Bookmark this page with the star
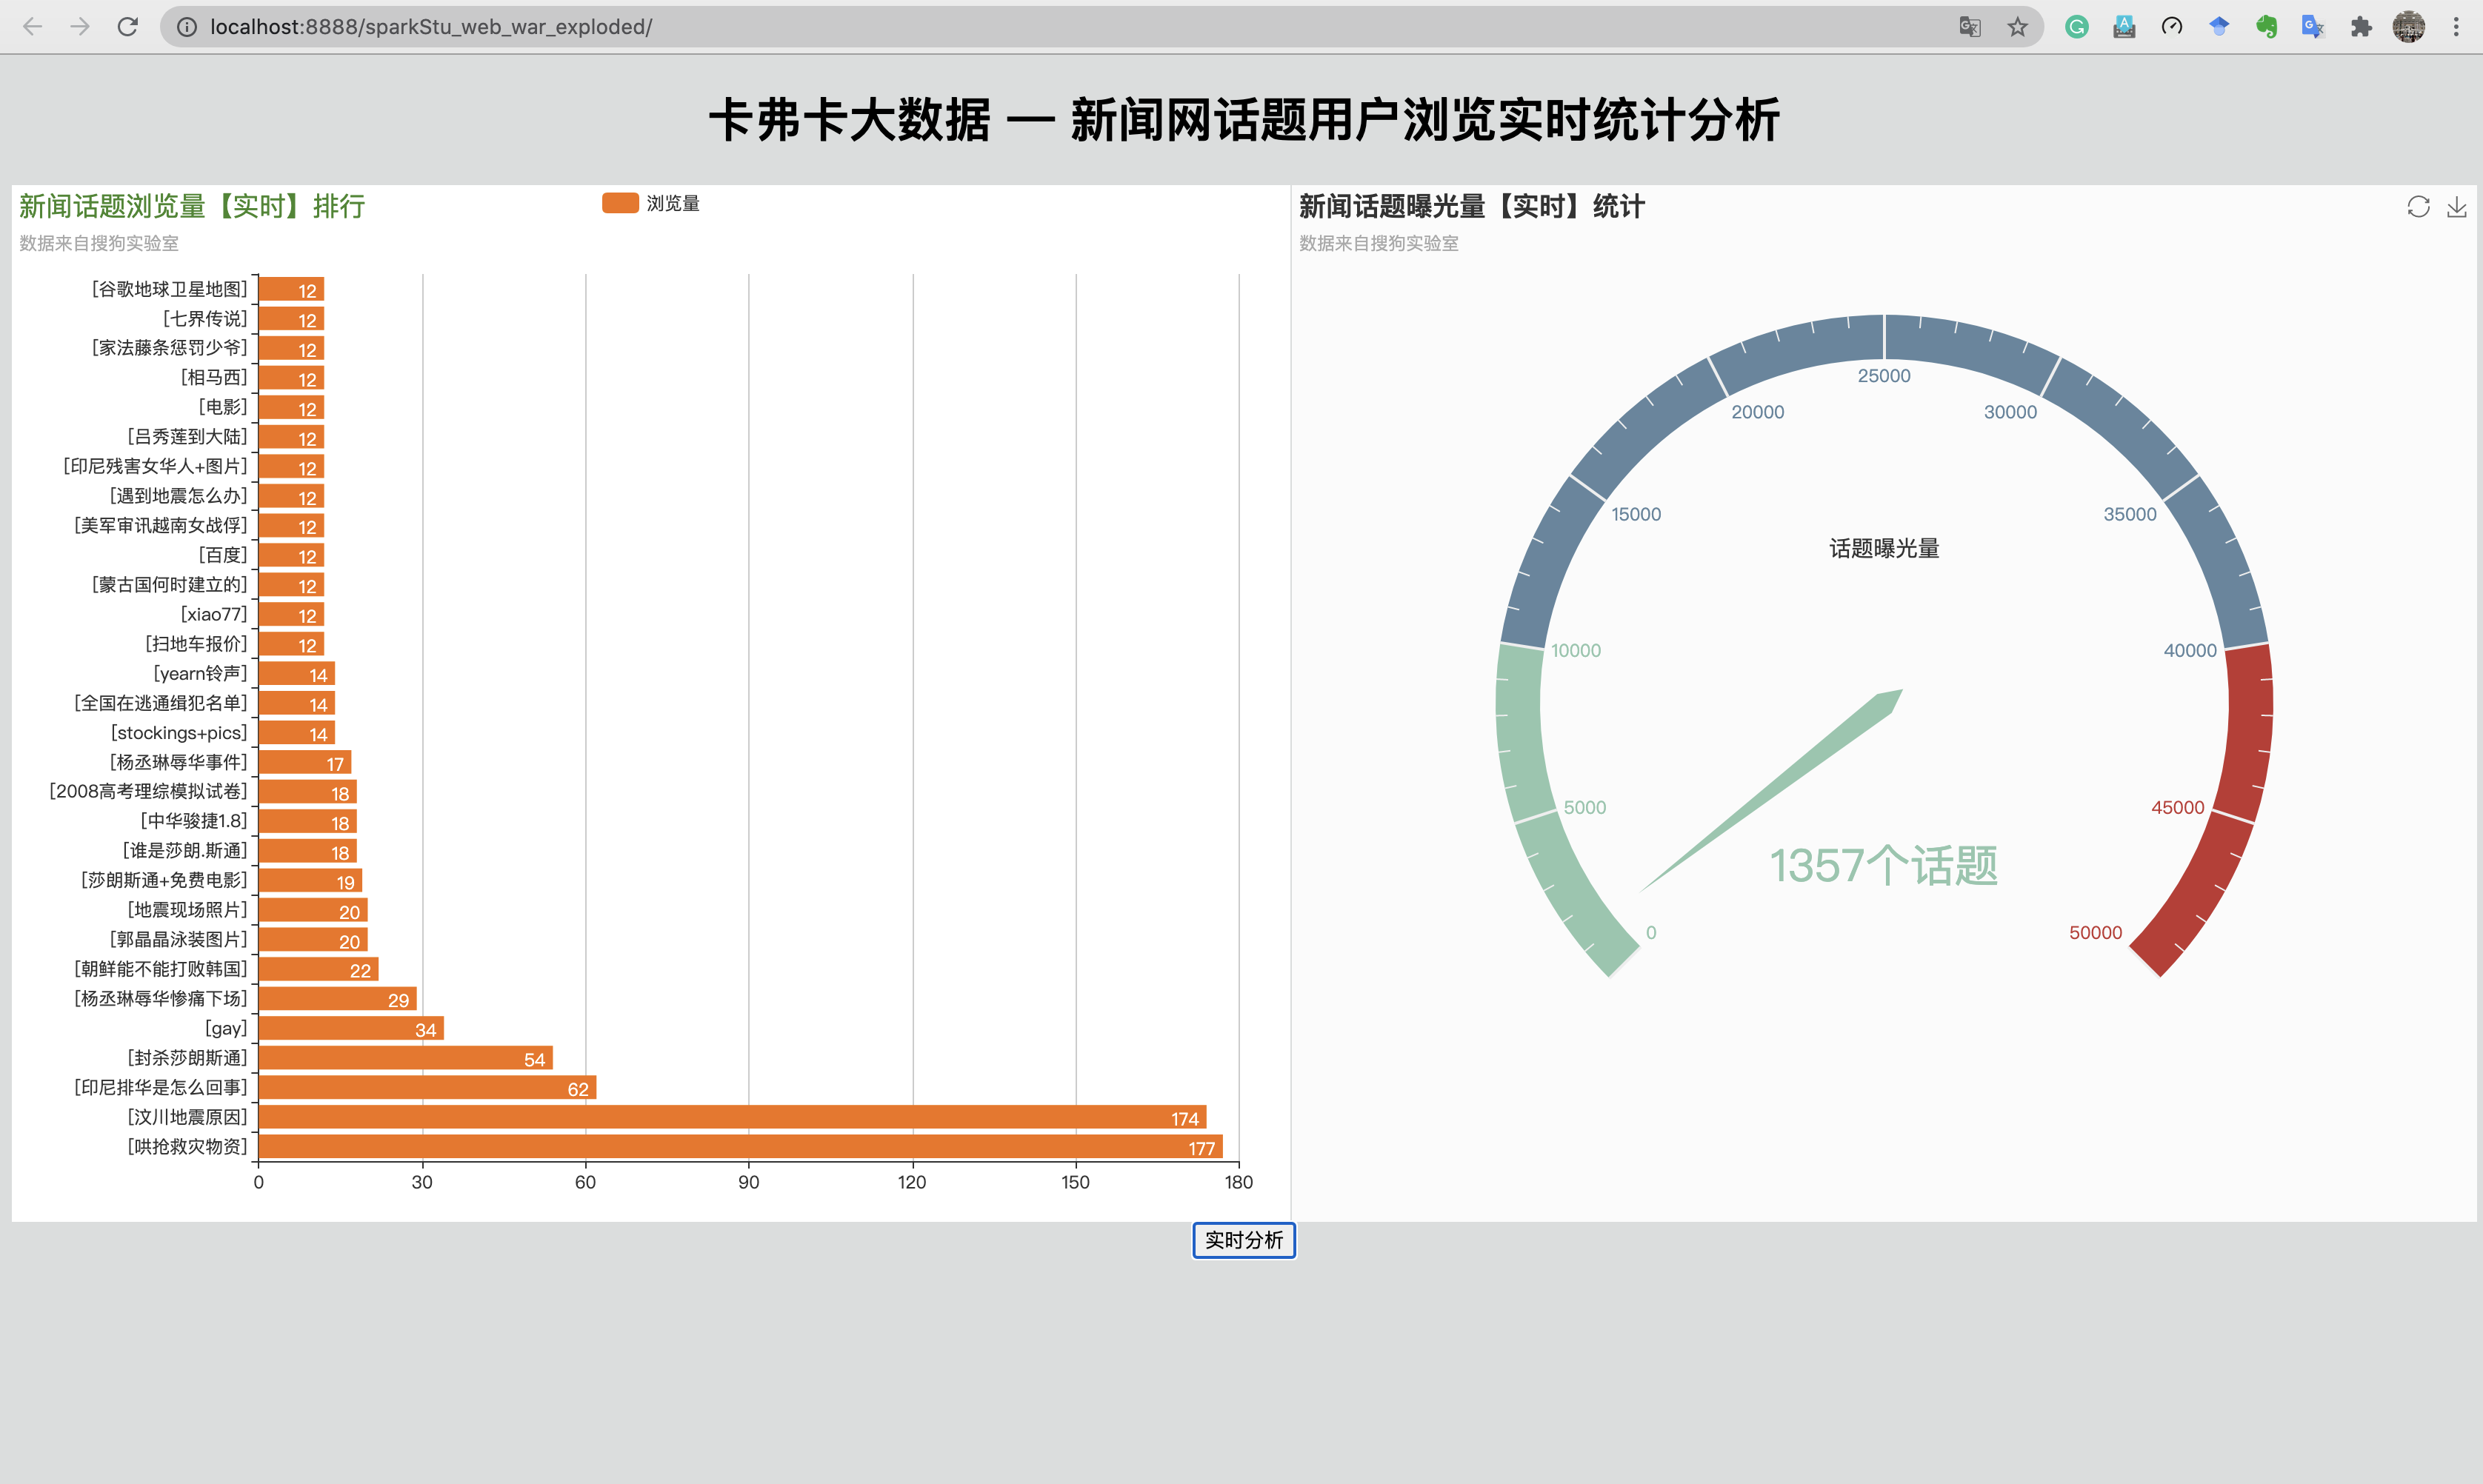2483x1484 pixels. coord(2017,27)
